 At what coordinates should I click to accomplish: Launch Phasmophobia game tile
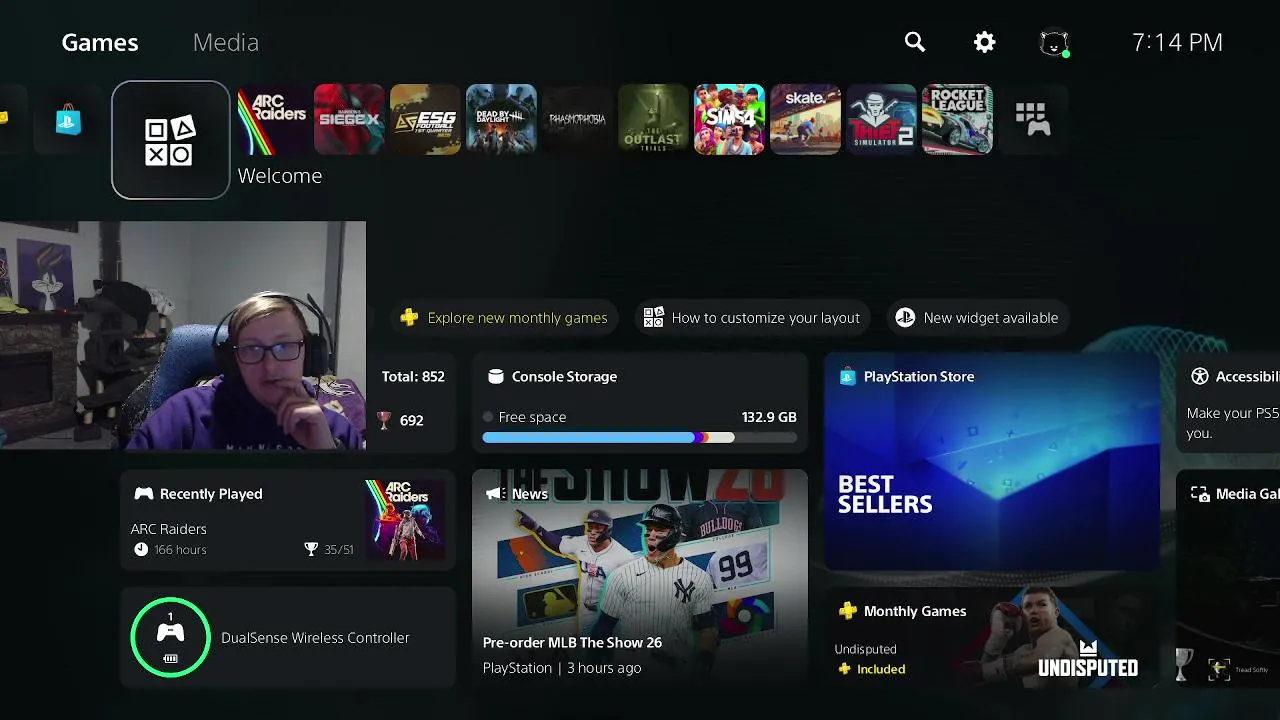click(x=577, y=120)
